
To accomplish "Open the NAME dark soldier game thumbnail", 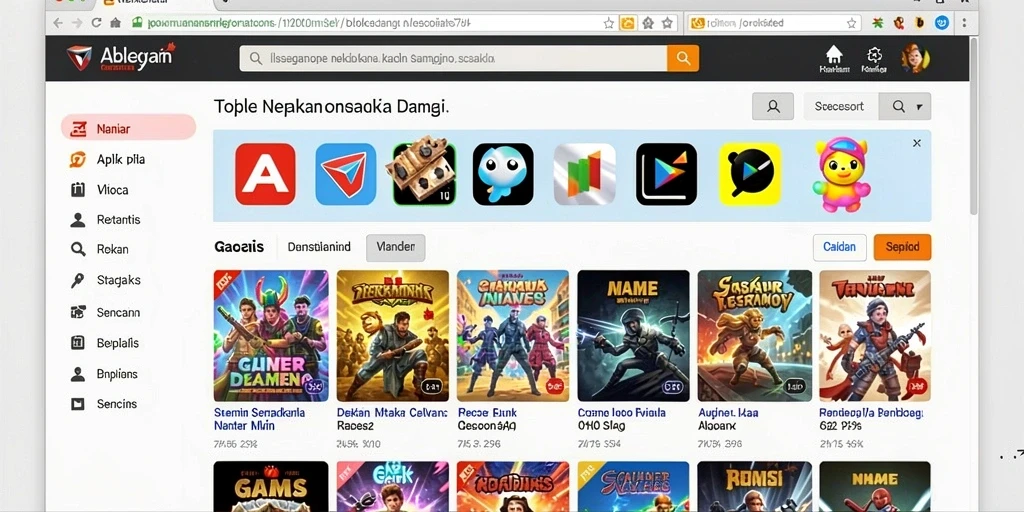I will (x=633, y=336).
